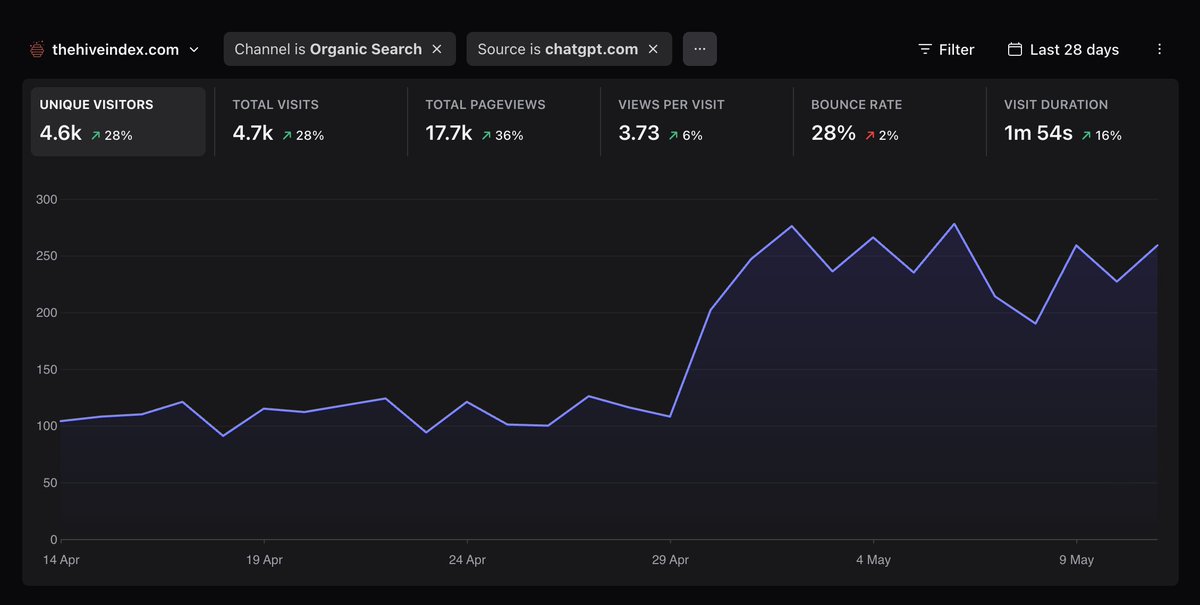Edit the Channel is Organic Search filter

pyautogui.click(x=328, y=49)
